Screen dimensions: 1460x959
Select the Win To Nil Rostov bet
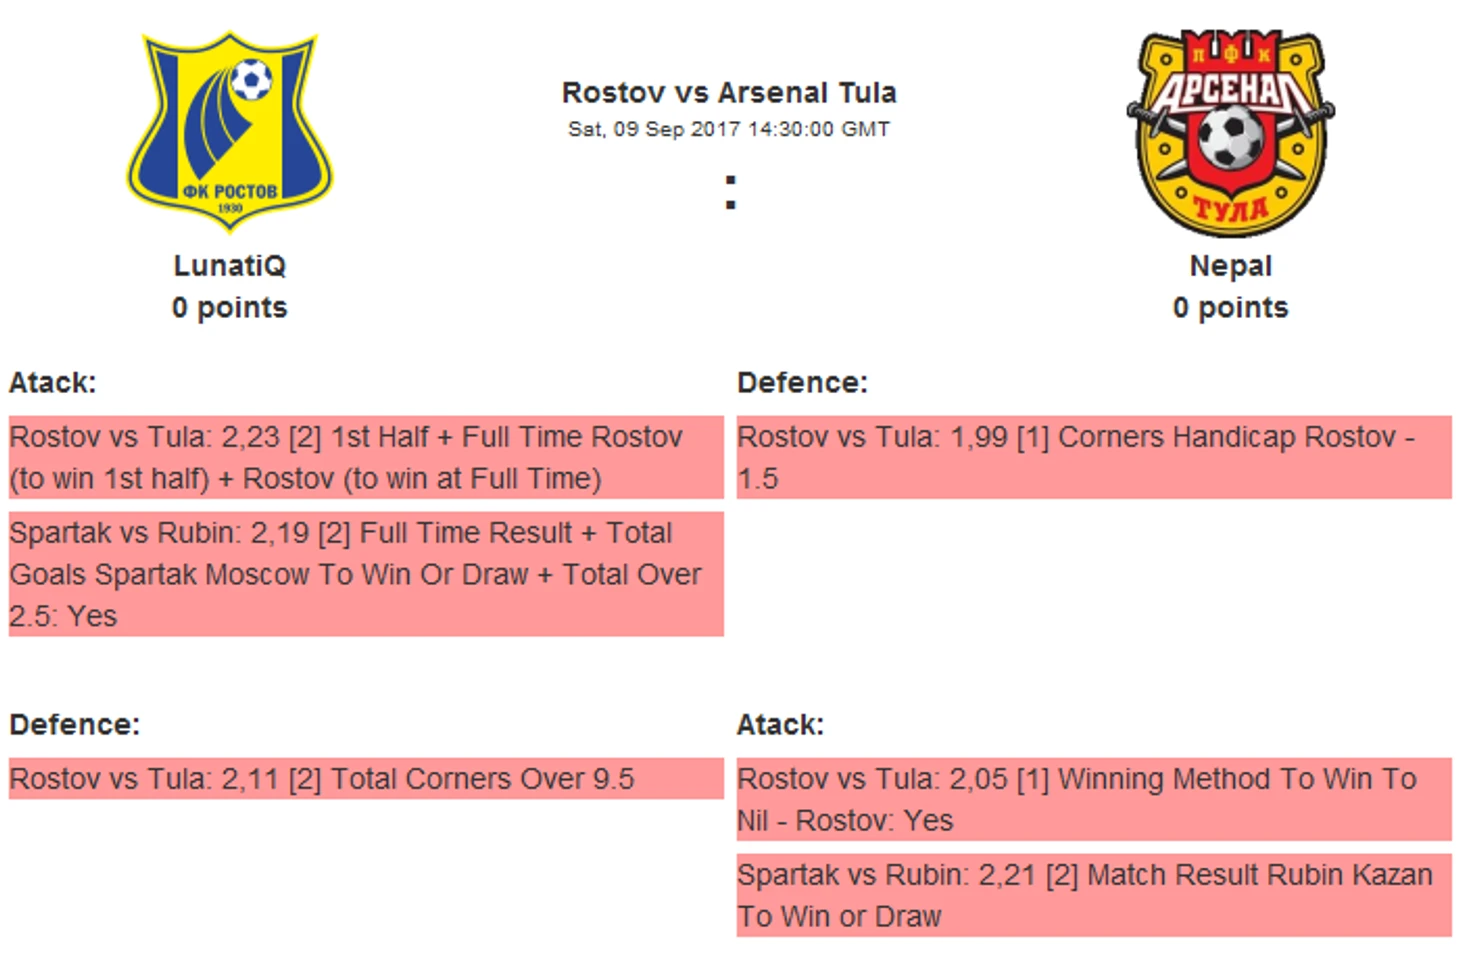click(1094, 799)
